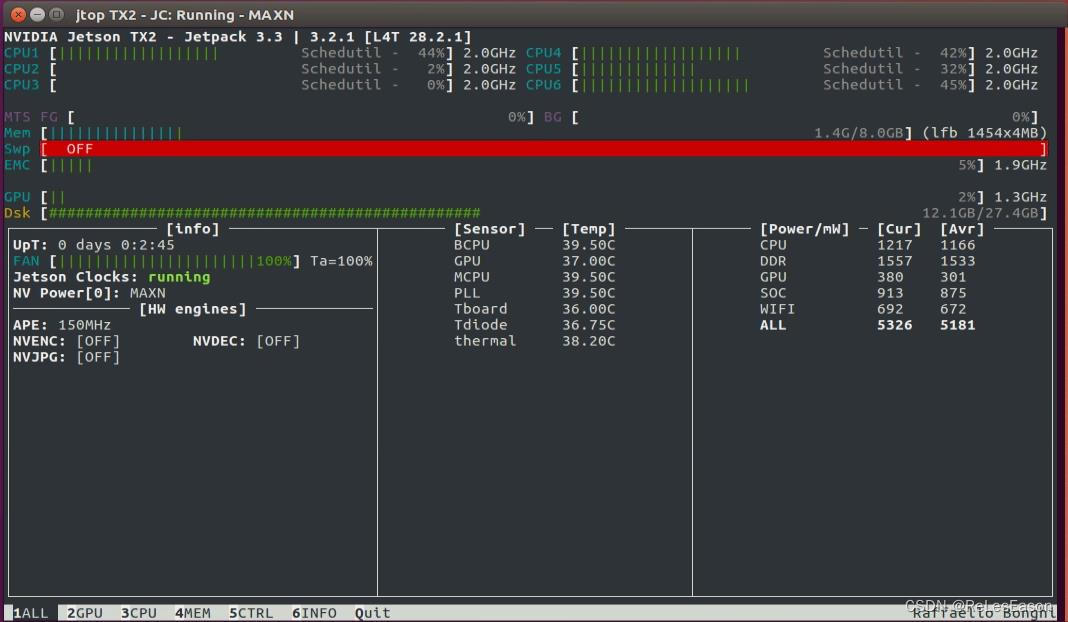Switch to the 1ALL tab
Screen dimensions: 1068x622
click(31, 612)
